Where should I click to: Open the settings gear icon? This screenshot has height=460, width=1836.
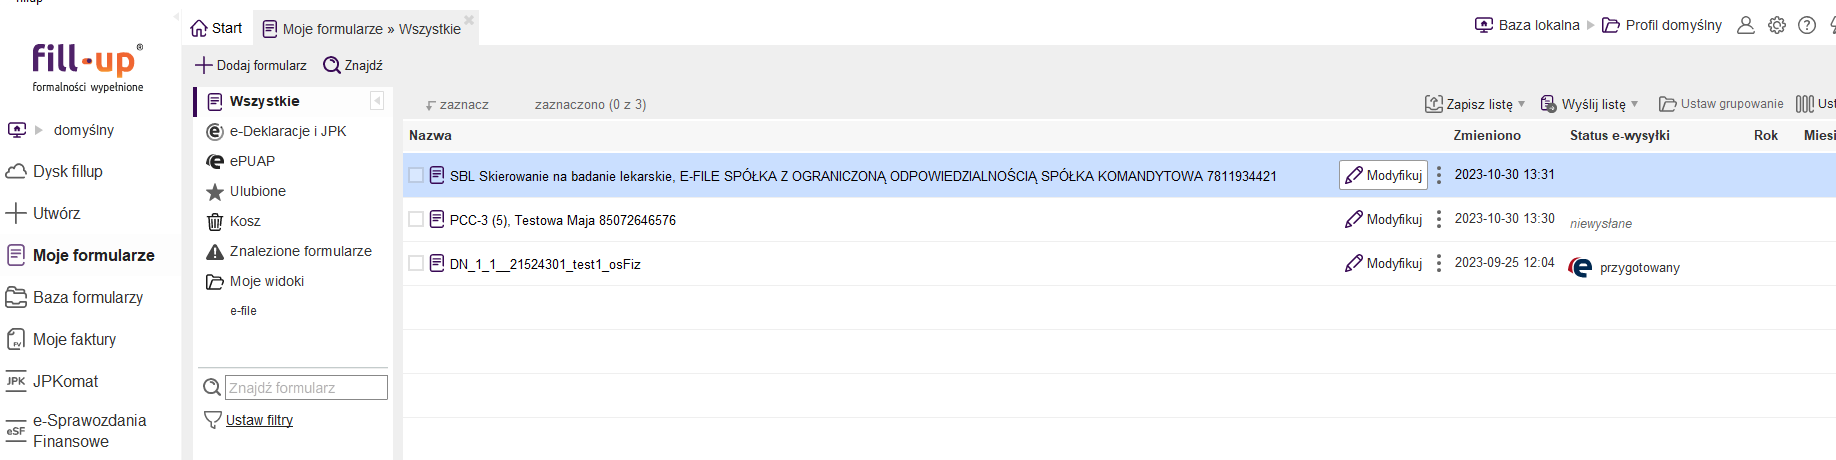tap(1777, 25)
